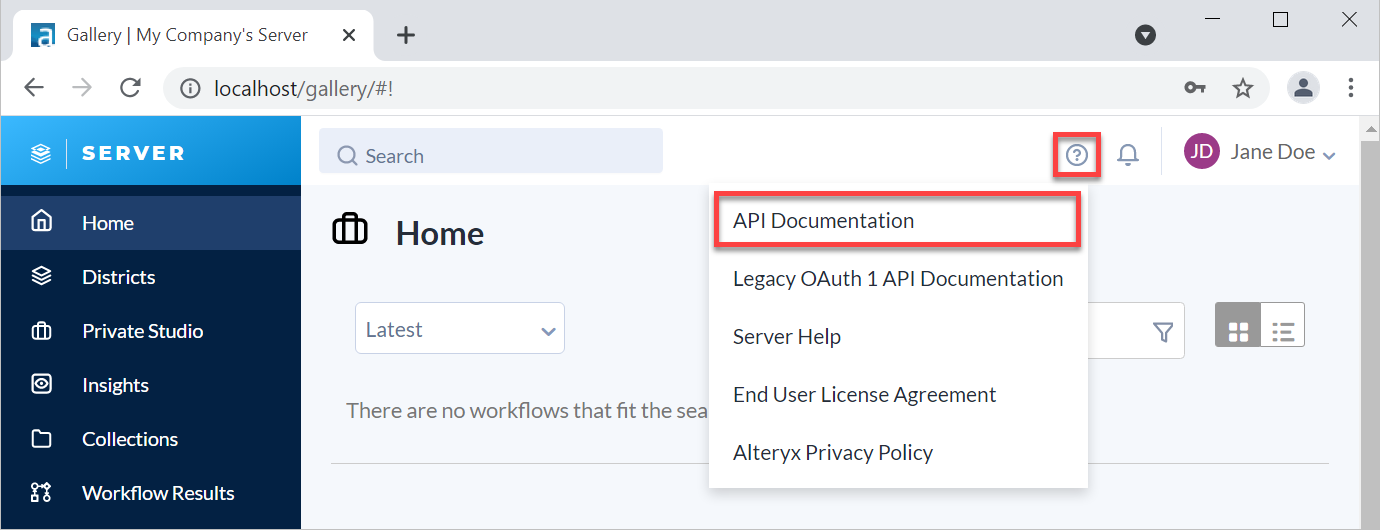This screenshot has height=530, width=1380.
Task: Open the notifications bell icon
Action: 1128,155
